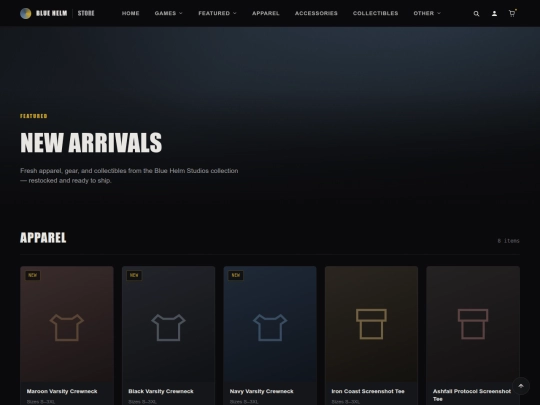
Task: Click the Navy Varsity Crewneck title
Action: point(262,391)
